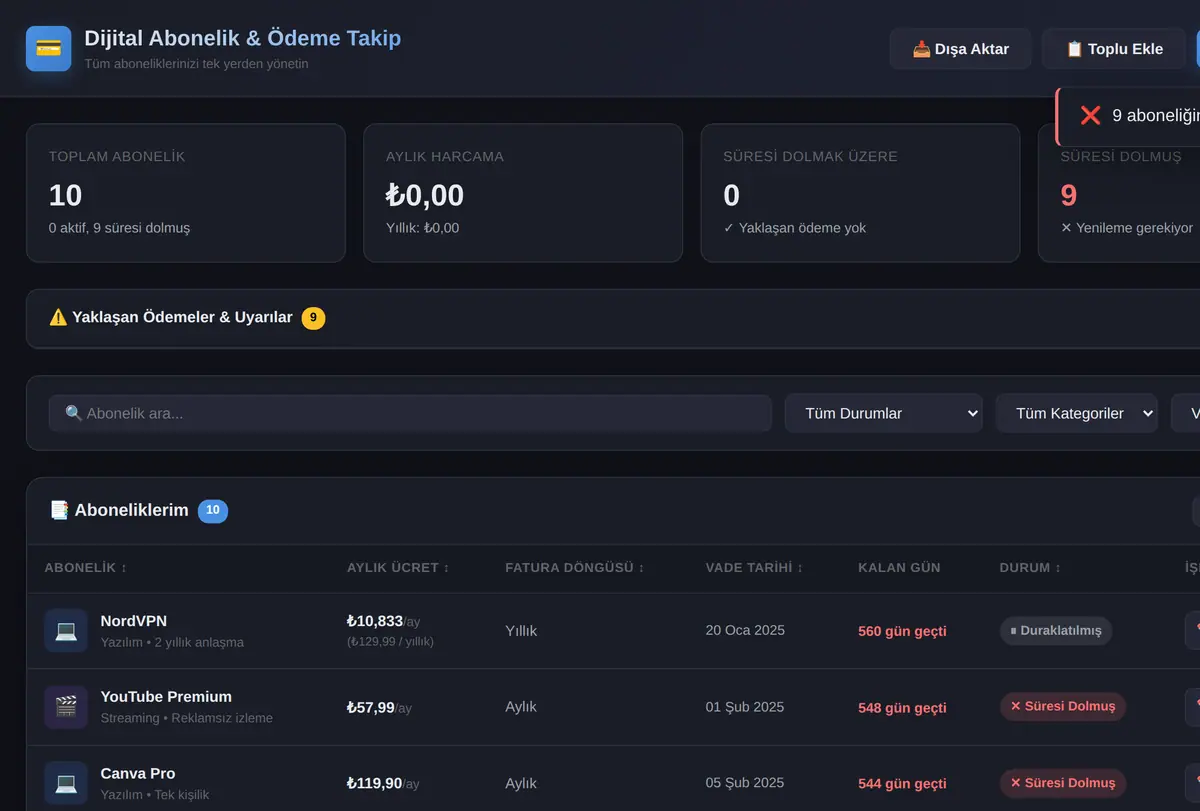Select the Toplam Abonelik stat card
The height and width of the screenshot is (811, 1200).
tap(186, 193)
